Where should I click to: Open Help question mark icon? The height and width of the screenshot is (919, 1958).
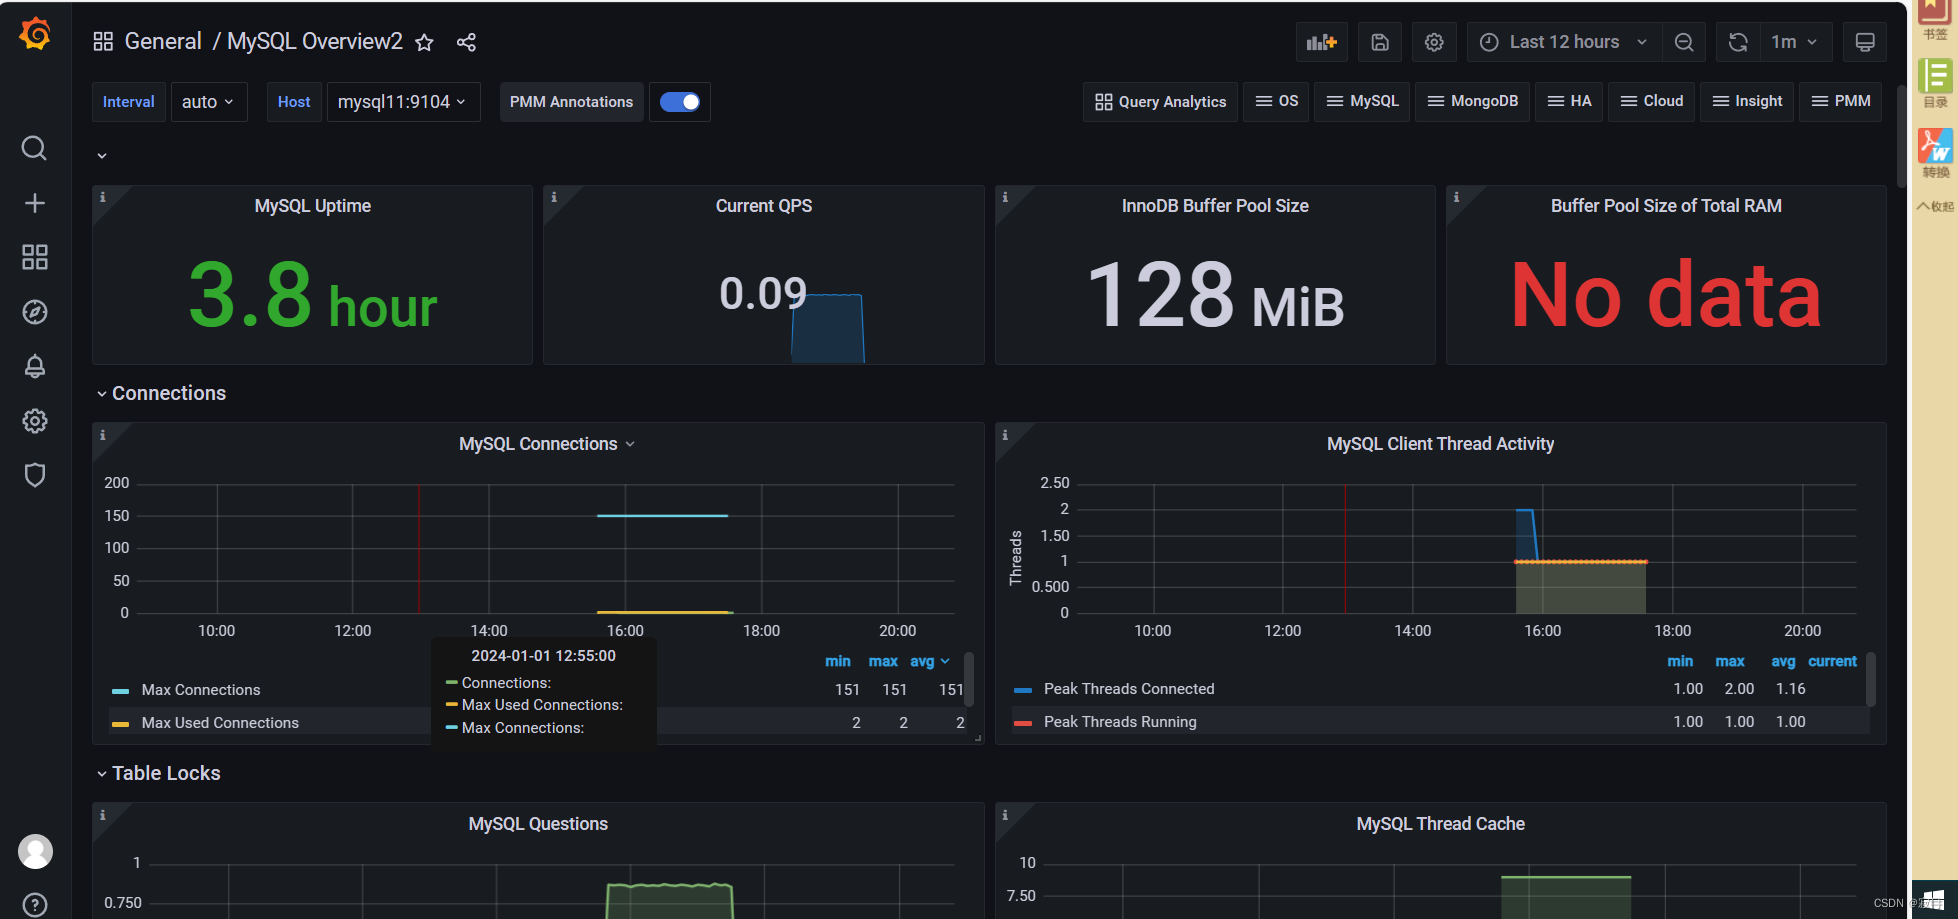coord(35,905)
